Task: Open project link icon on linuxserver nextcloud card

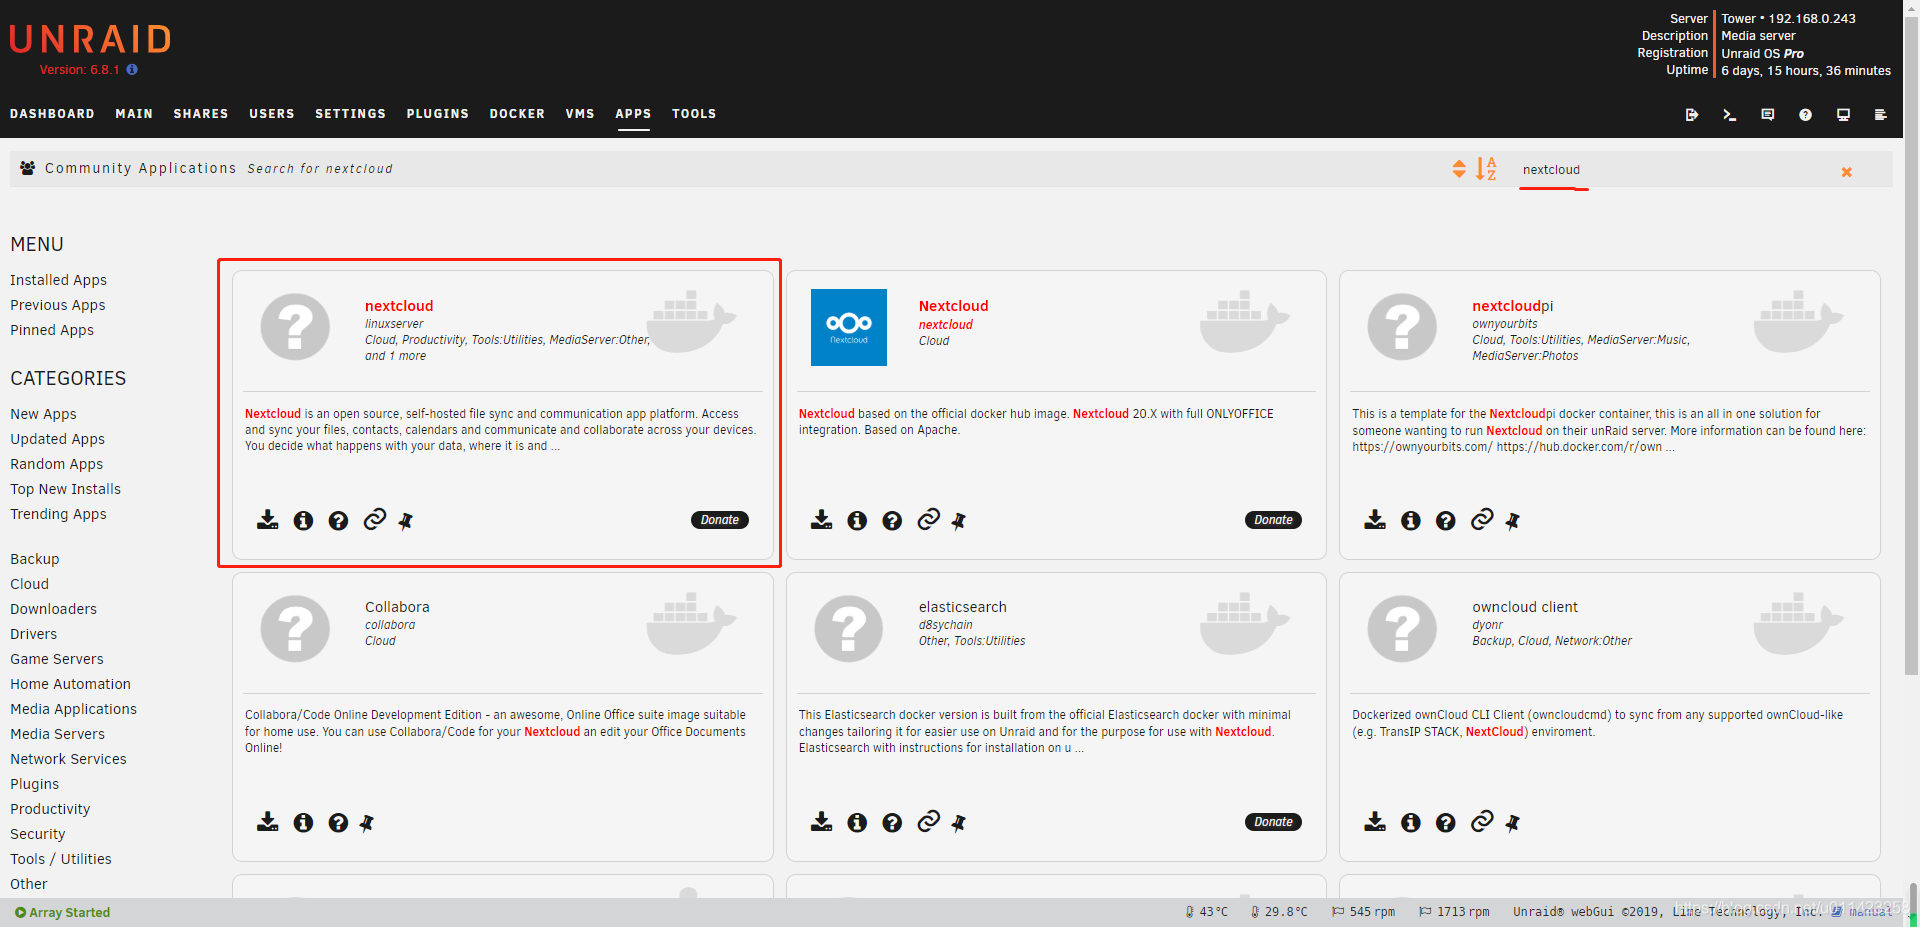Action: click(x=374, y=519)
